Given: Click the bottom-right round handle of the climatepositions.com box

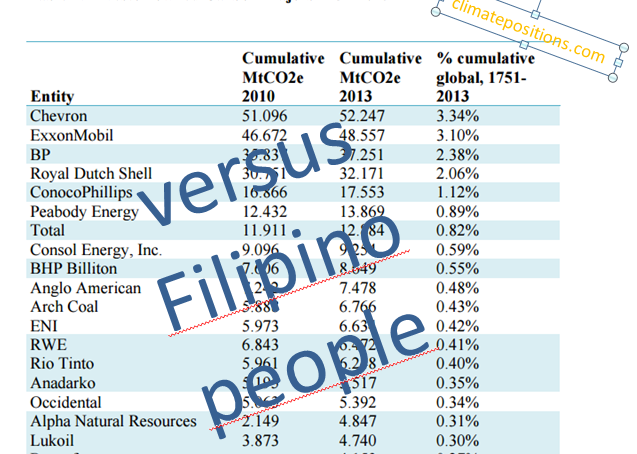Looking at the screenshot, I should click(x=613, y=77).
